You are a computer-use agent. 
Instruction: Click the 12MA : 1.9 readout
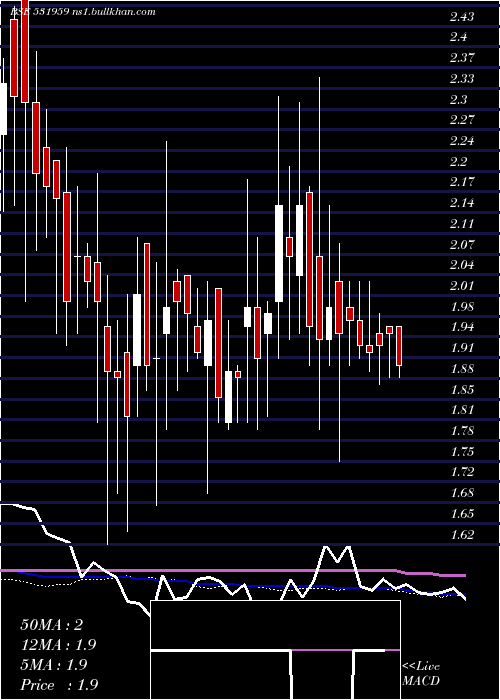tap(58, 645)
